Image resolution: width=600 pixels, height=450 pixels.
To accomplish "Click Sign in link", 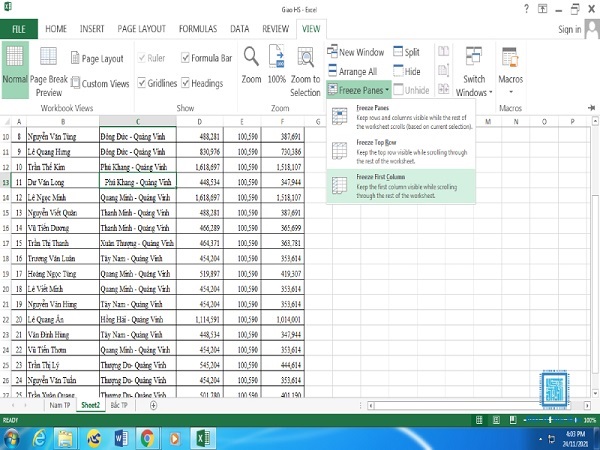I will pos(569,29).
